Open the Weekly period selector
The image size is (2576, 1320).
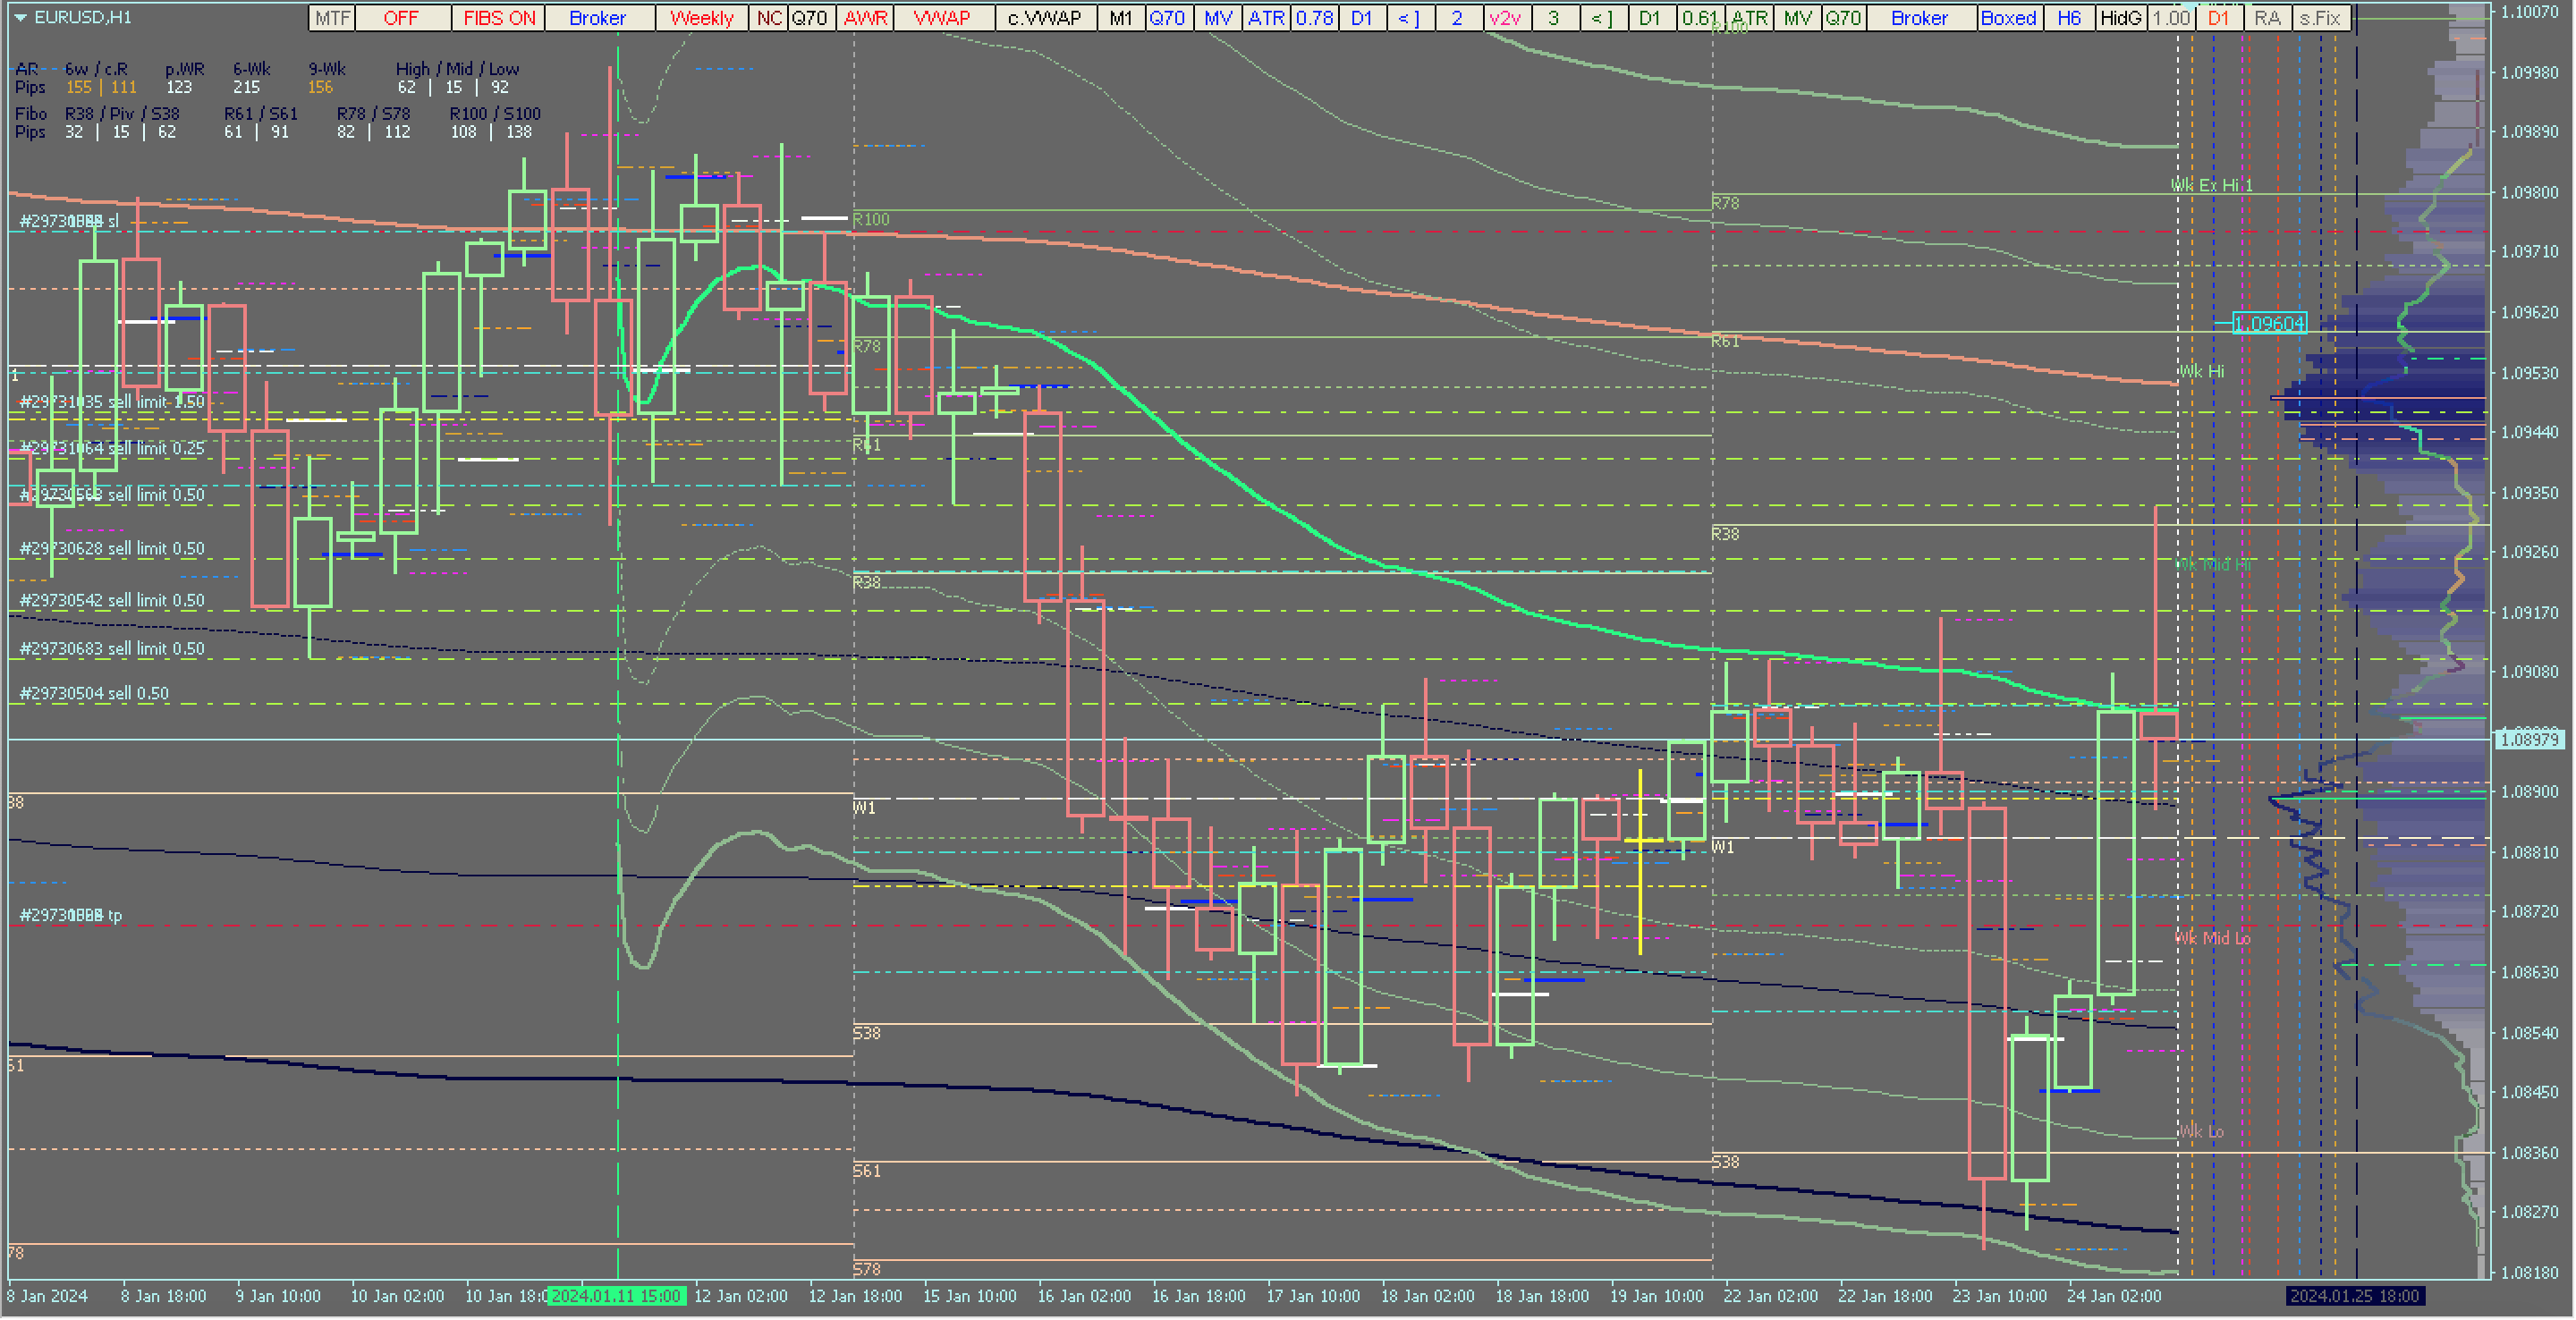pyautogui.click(x=702, y=18)
